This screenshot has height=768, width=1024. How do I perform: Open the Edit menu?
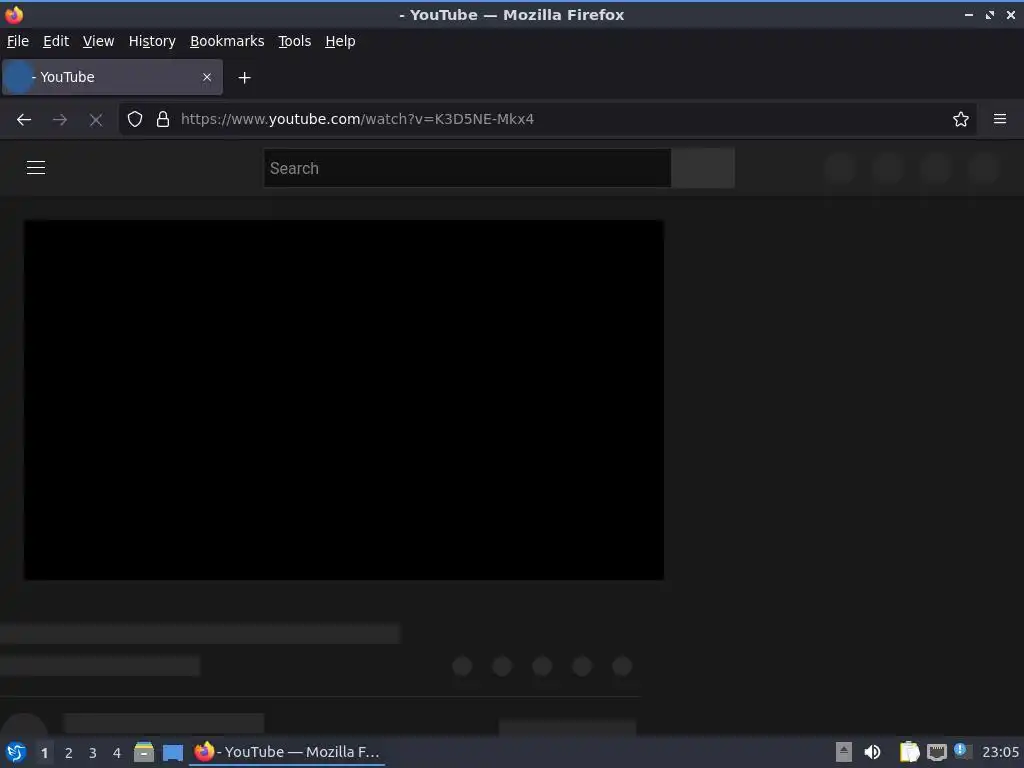[x=56, y=41]
